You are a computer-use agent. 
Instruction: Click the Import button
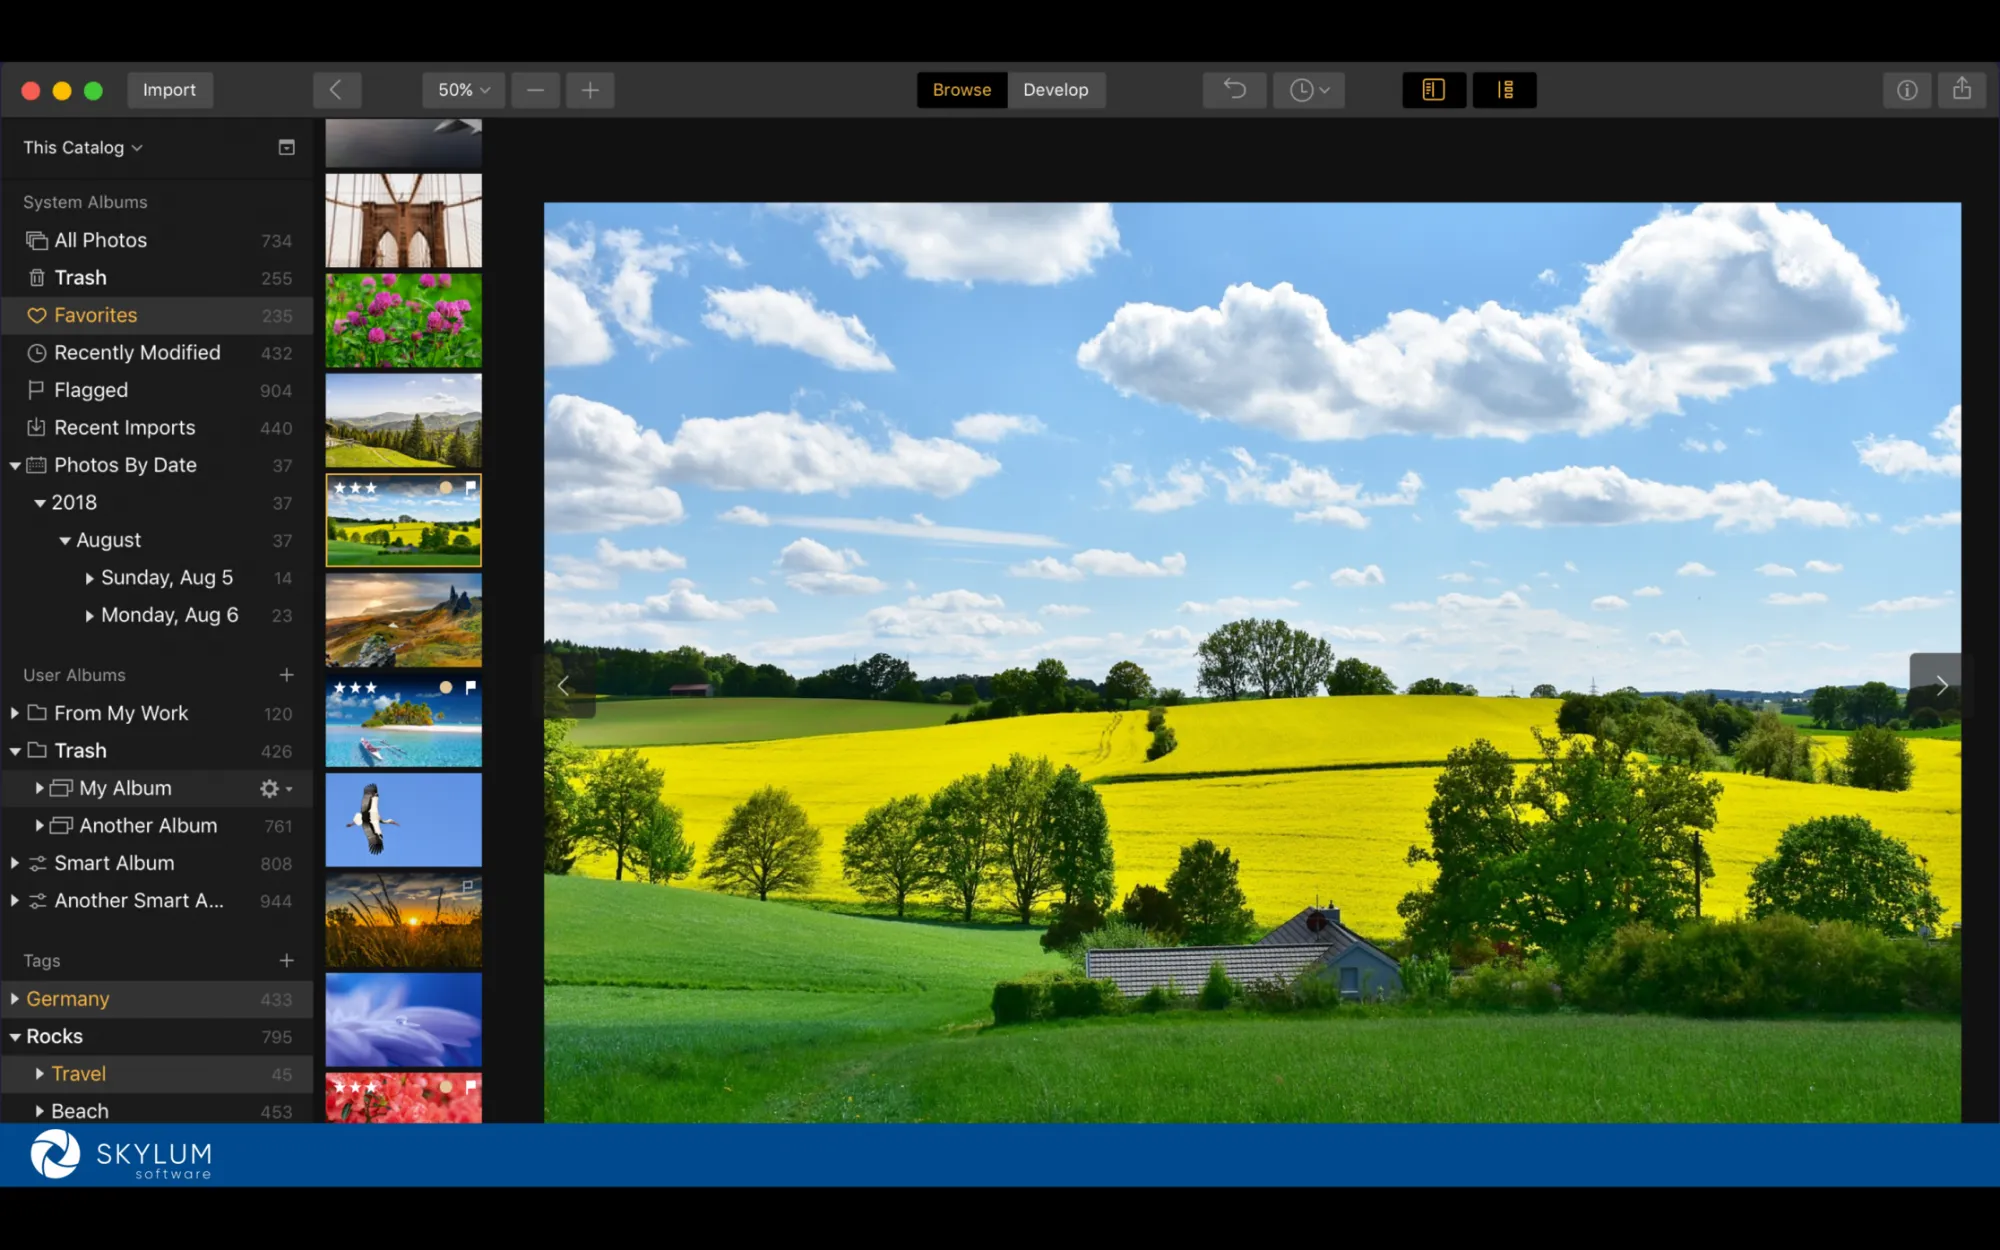(169, 90)
